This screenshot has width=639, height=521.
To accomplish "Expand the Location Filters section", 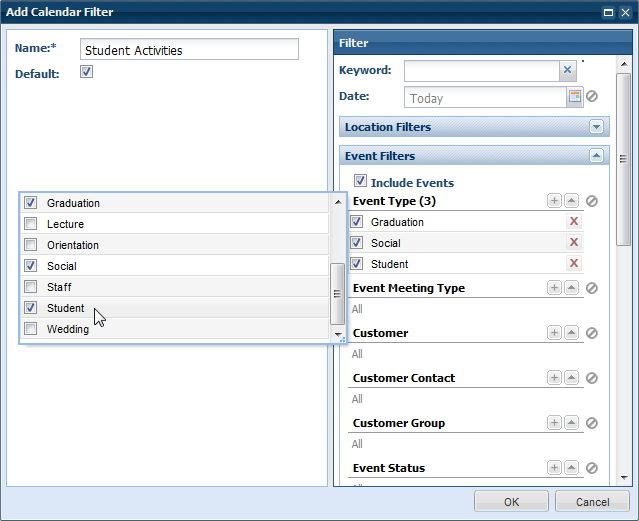I will pyautogui.click(x=597, y=127).
